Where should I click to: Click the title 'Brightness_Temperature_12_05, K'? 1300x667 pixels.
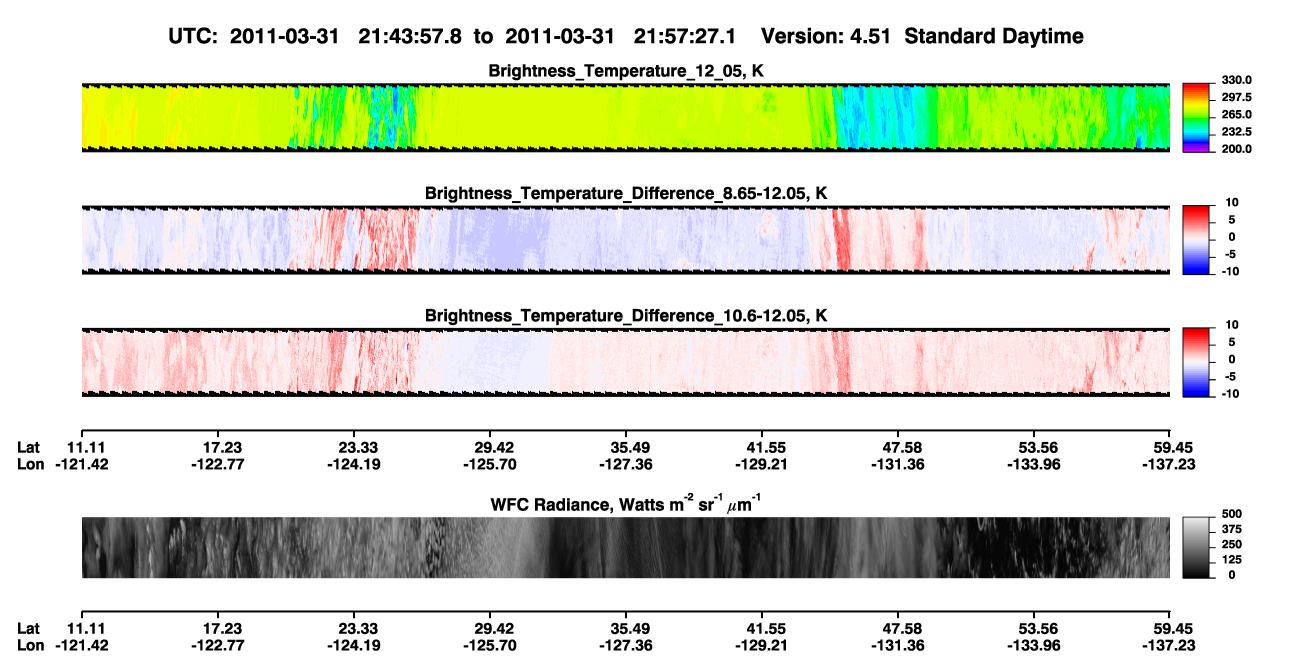pos(626,71)
